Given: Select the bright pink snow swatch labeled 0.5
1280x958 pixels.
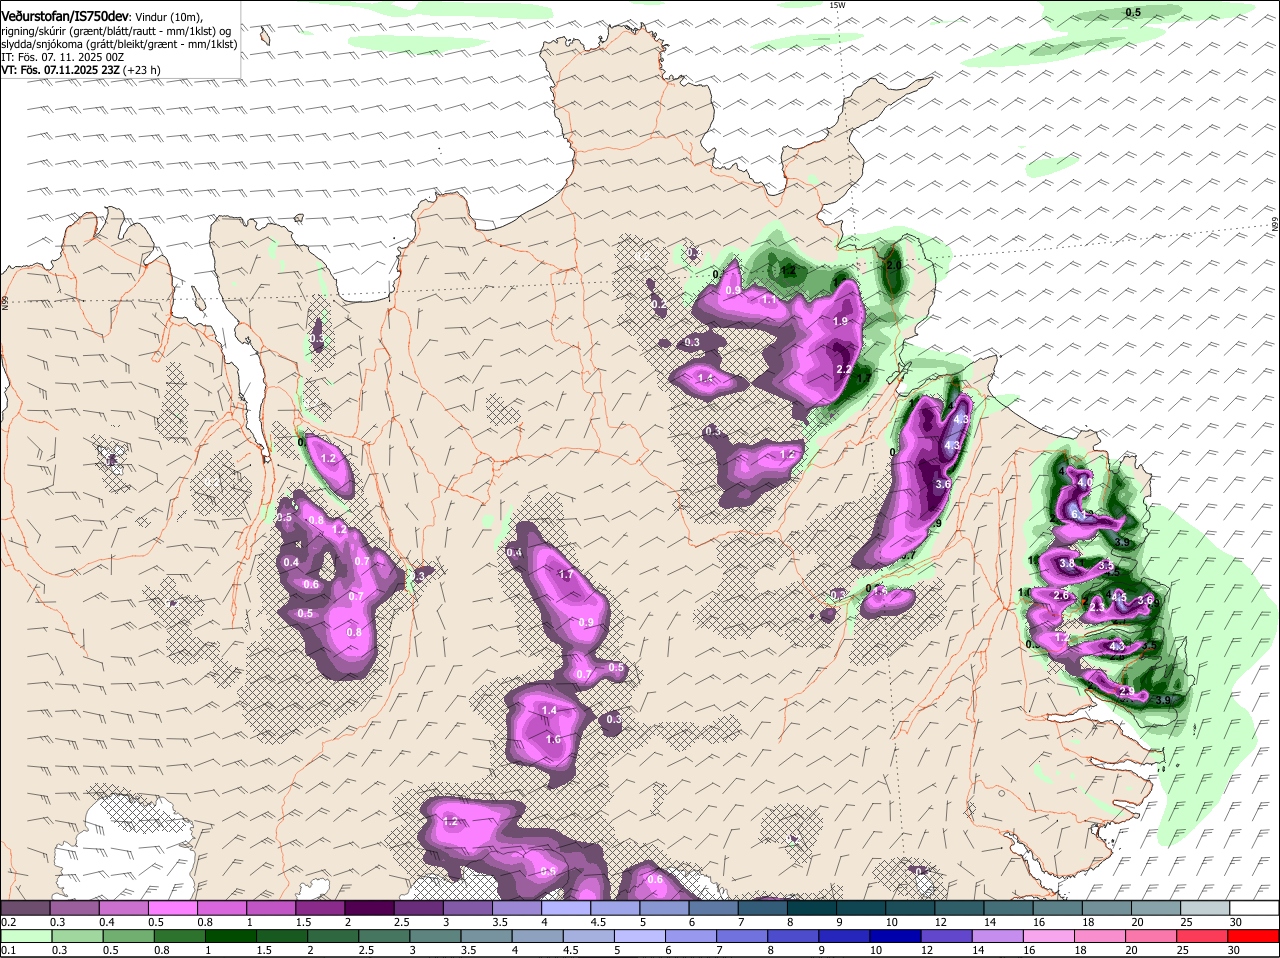Looking at the screenshot, I should [172, 907].
